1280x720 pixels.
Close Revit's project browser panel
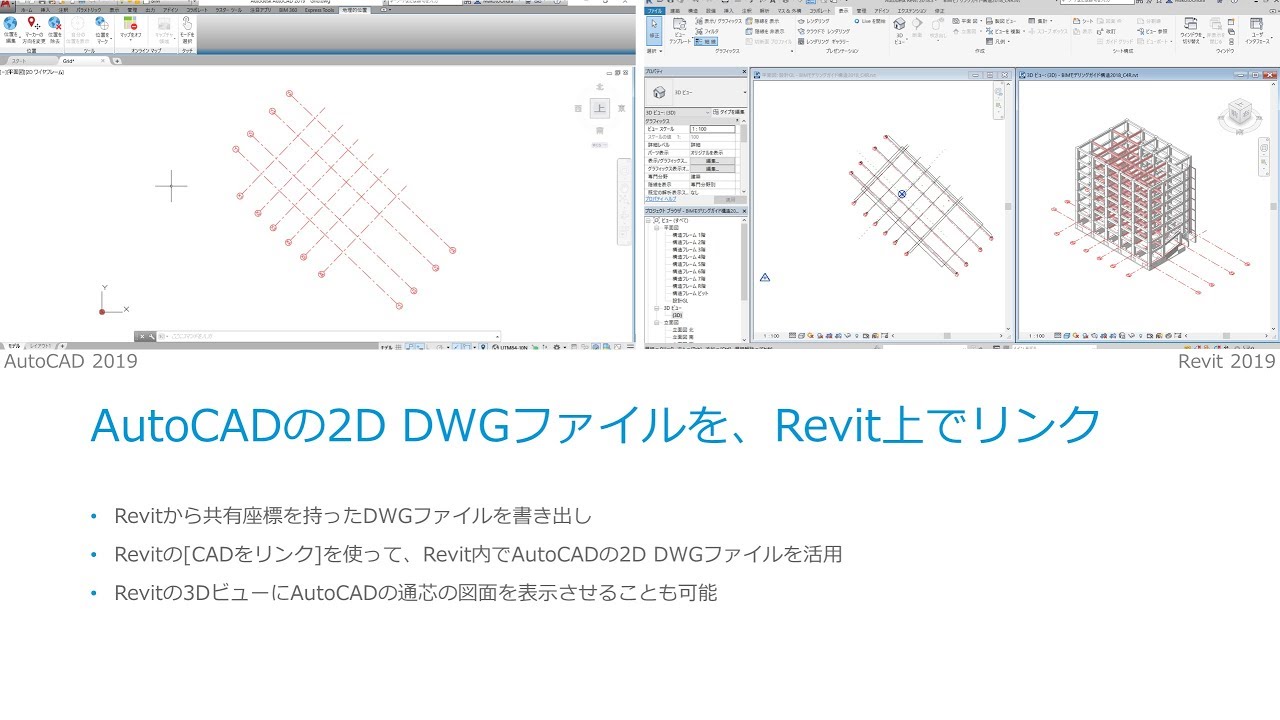(744, 212)
